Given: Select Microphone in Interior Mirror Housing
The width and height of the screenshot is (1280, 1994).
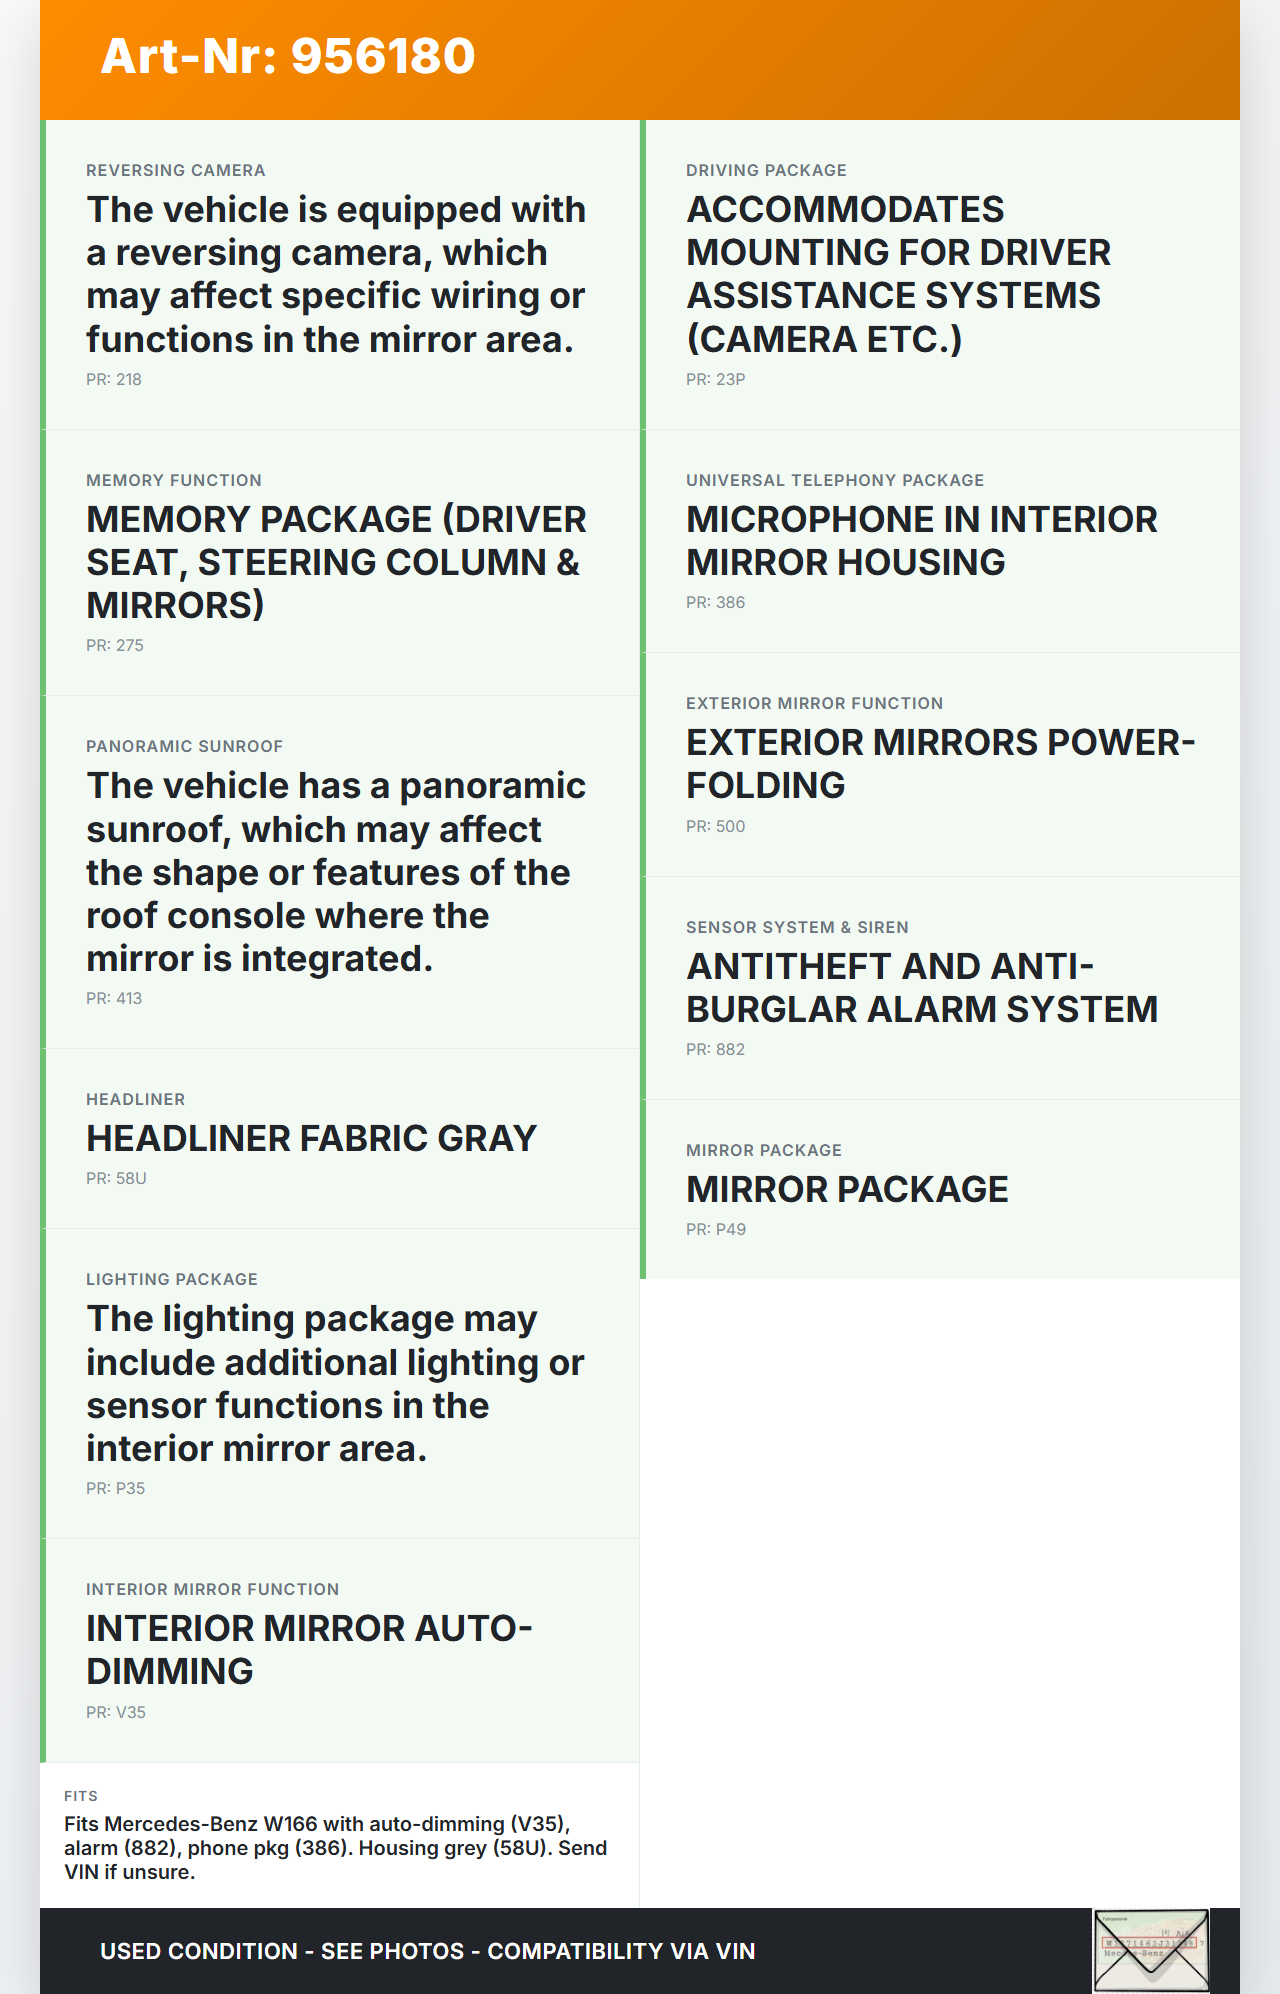Looking at the screenshot, I should 921,541.
